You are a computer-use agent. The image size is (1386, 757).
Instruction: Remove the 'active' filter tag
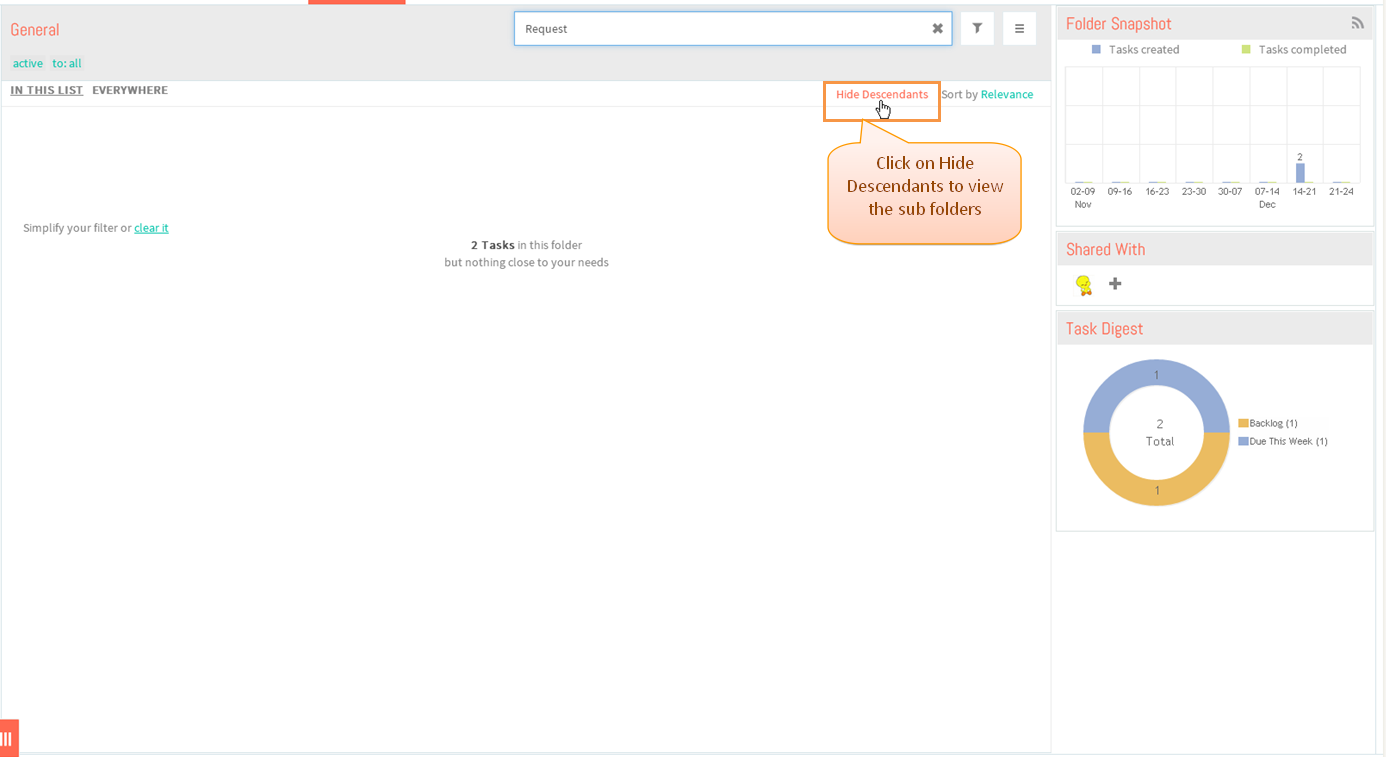click(x=28, y=63)
